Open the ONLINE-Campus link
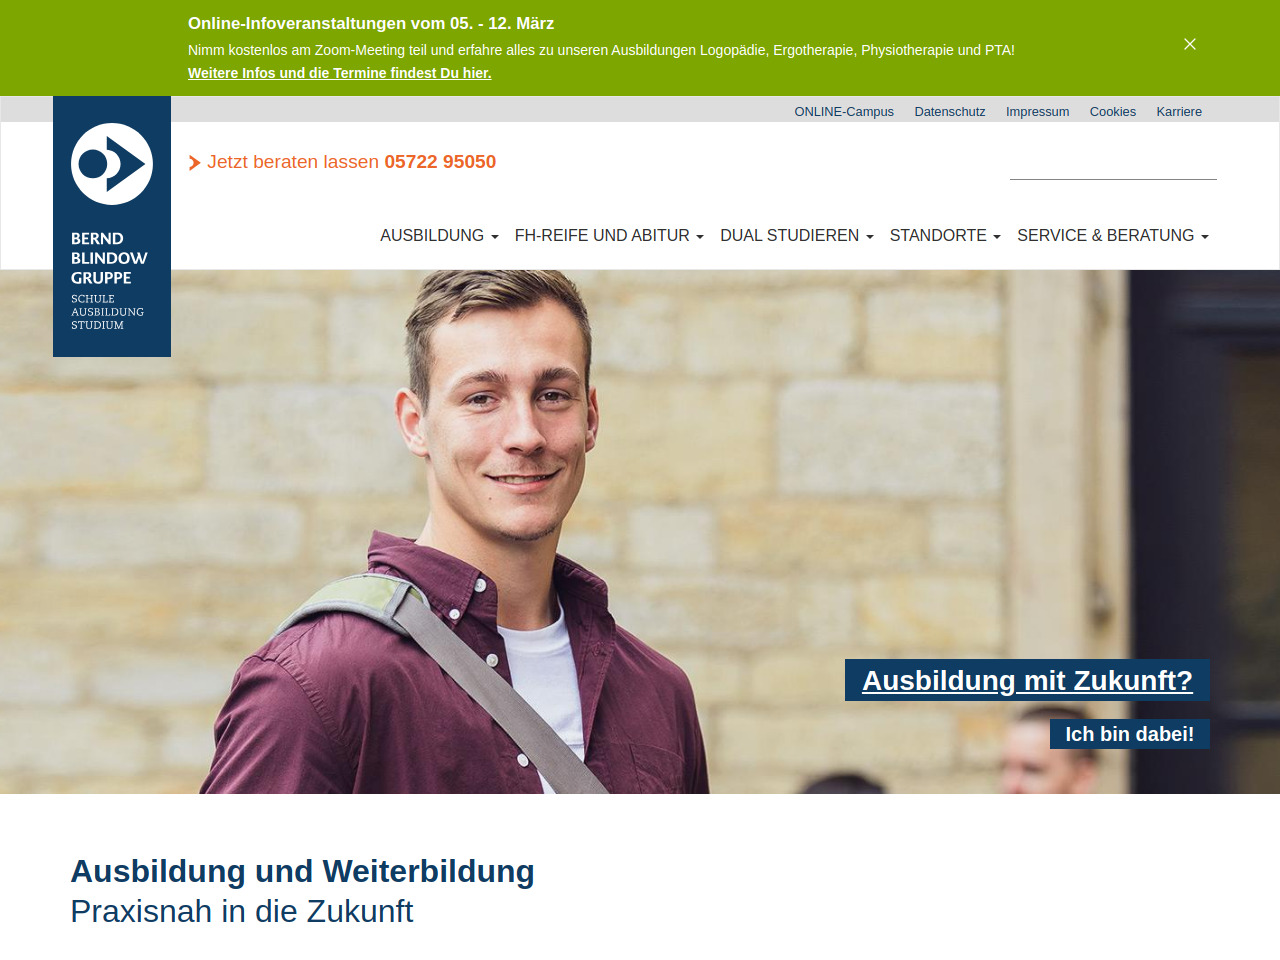The width and height of the screenshot is (1280, 960). (x=844, y=111)
